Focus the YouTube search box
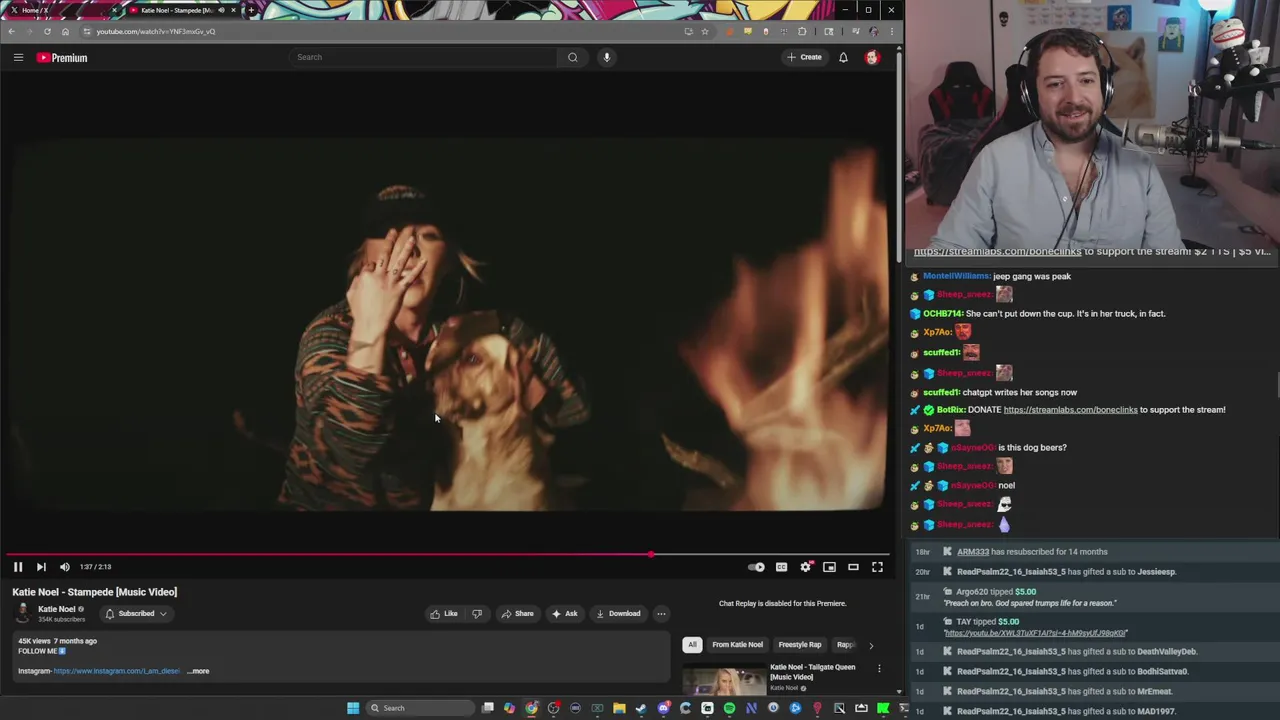 coord(423,57)
